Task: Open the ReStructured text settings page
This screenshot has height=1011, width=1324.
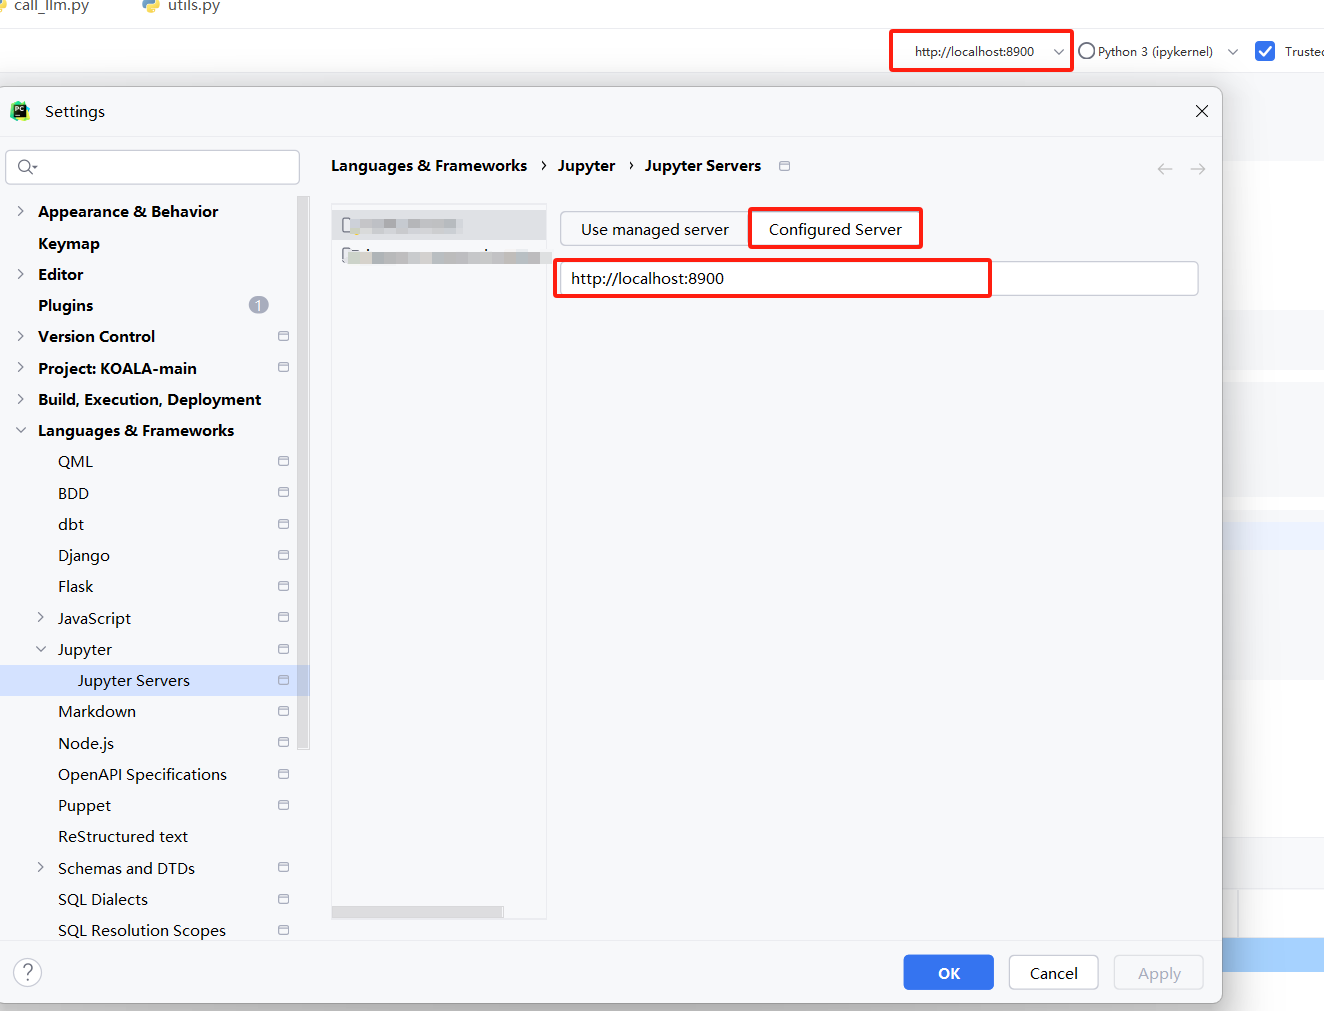Action: pos(123,836)
